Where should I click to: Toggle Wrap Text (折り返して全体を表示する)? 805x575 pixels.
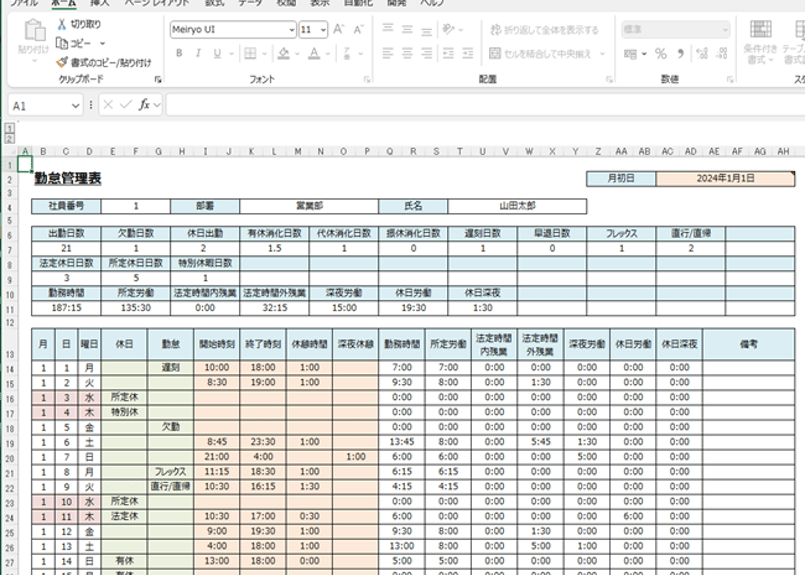545,30
